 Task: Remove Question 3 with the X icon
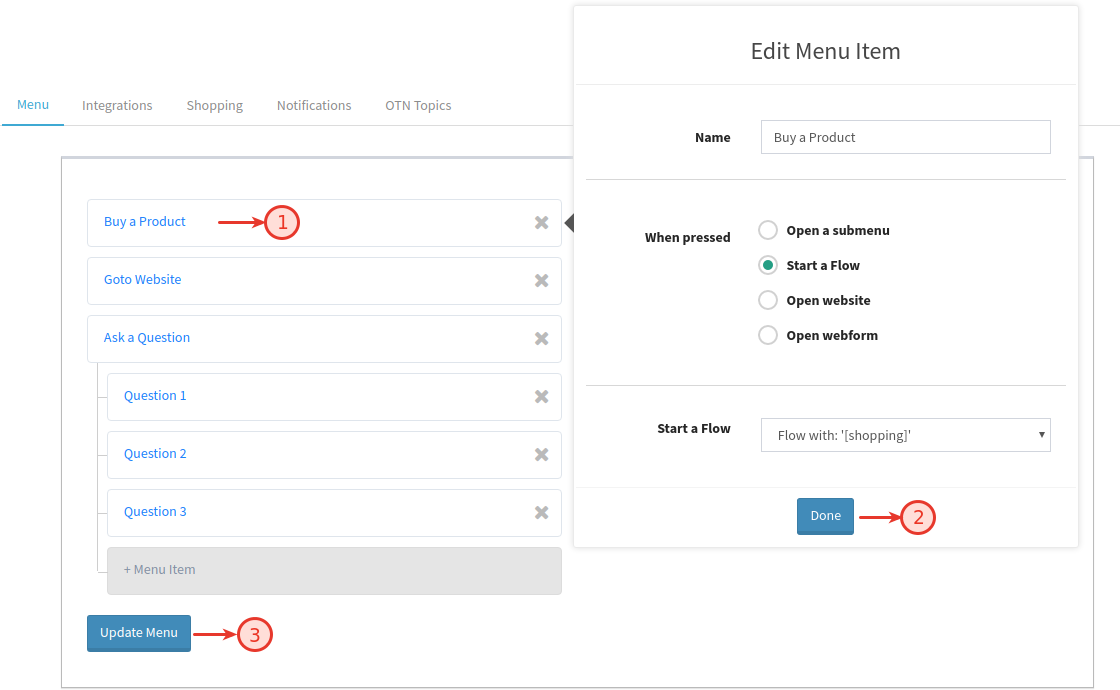tap(541, 512)
